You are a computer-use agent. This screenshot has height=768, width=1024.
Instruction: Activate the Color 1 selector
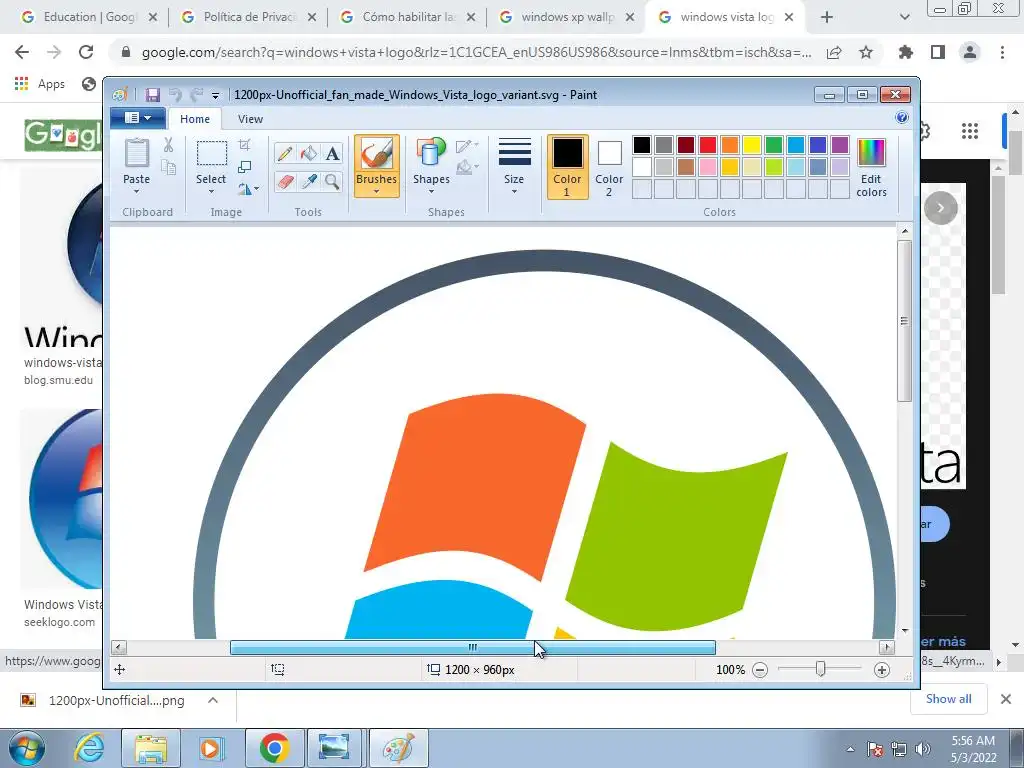[x=568, y=167]
